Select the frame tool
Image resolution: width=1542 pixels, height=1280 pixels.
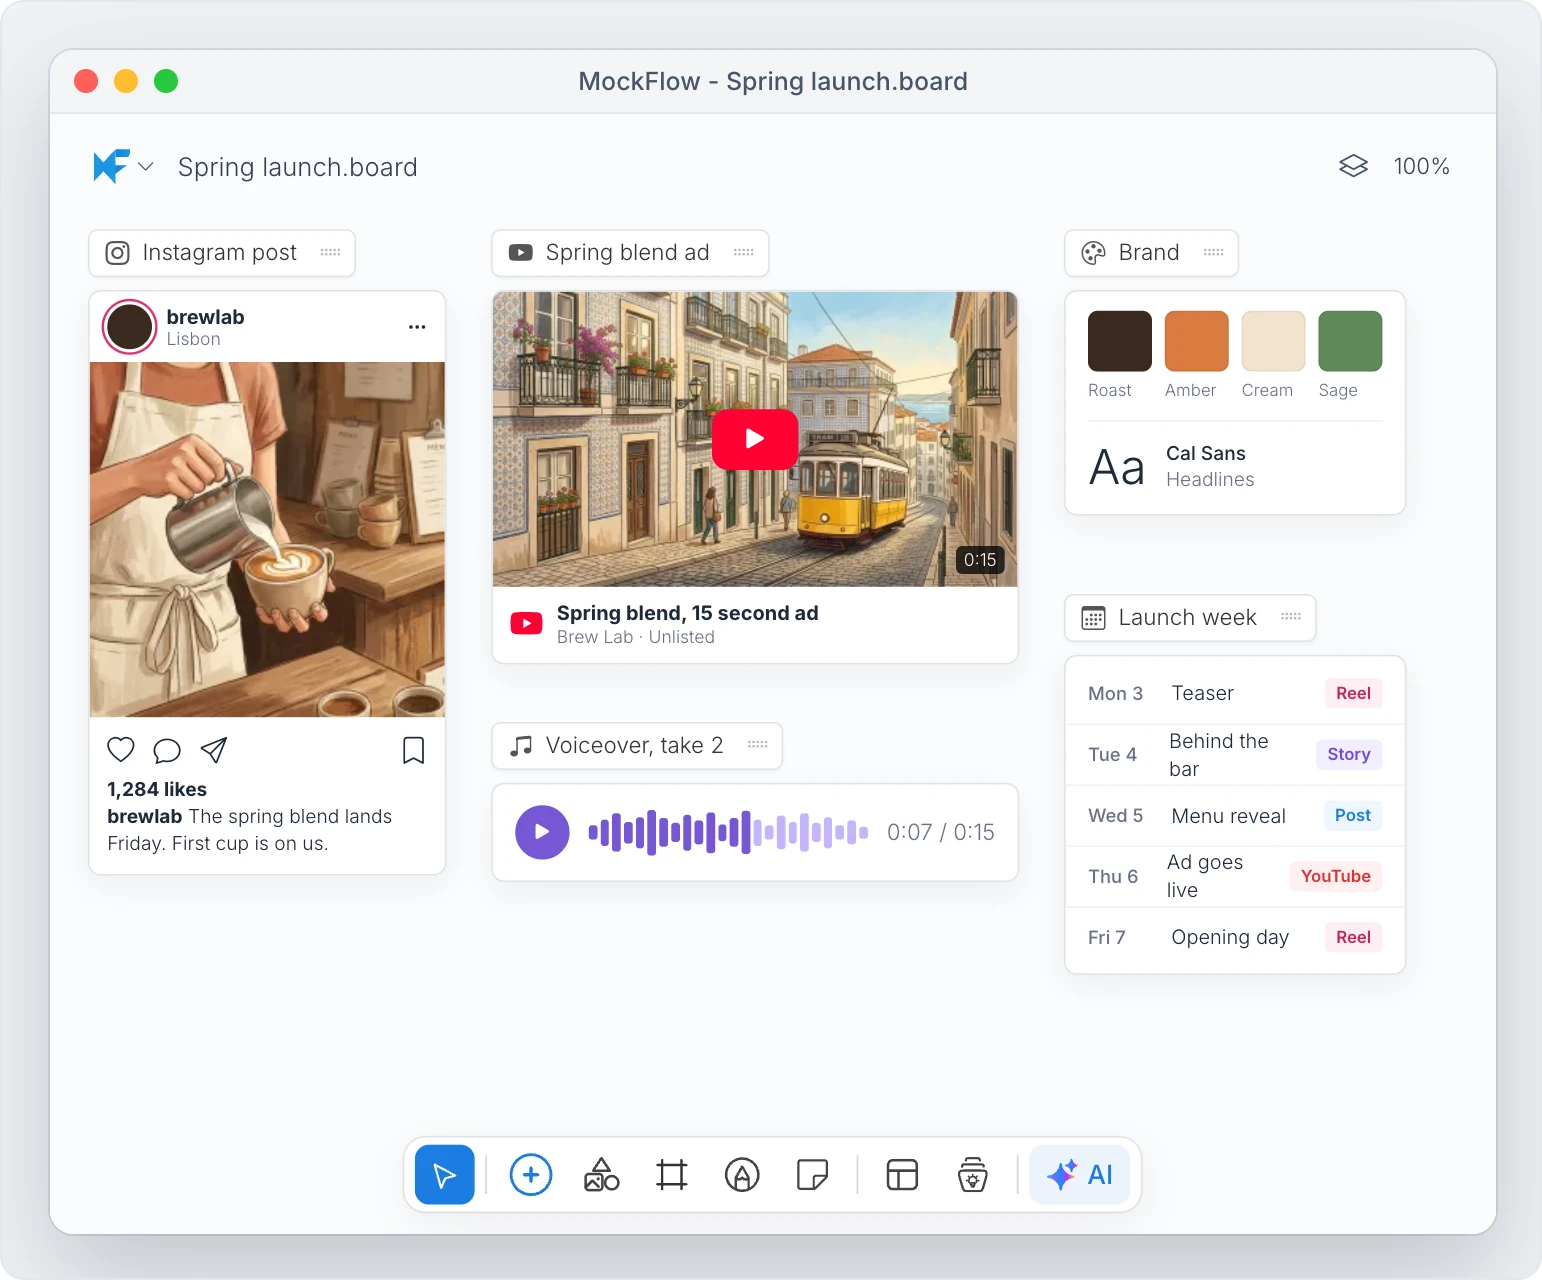(x=672, y=1175)
